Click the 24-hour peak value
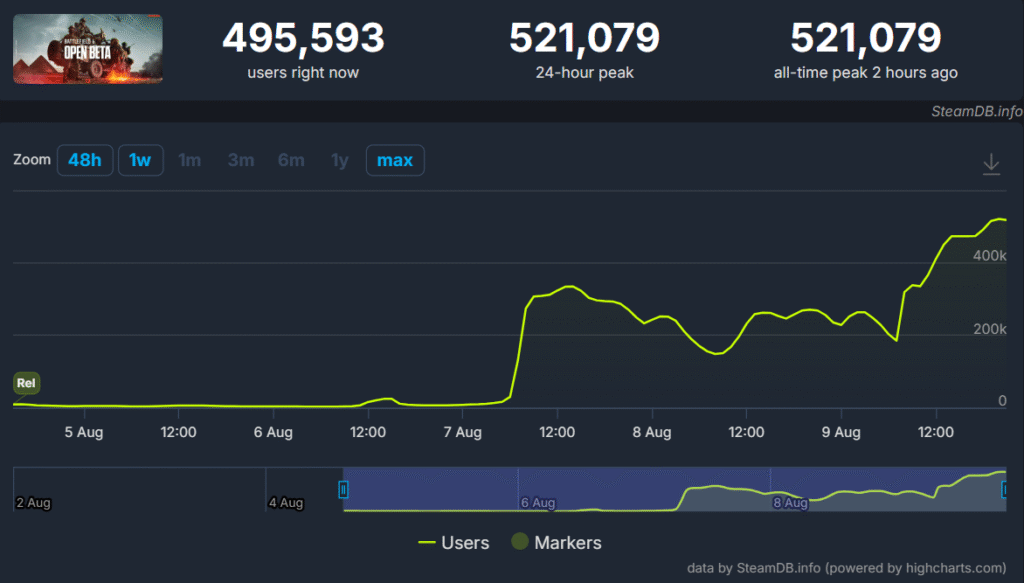The image size is (1024, 583). point(584,39)
